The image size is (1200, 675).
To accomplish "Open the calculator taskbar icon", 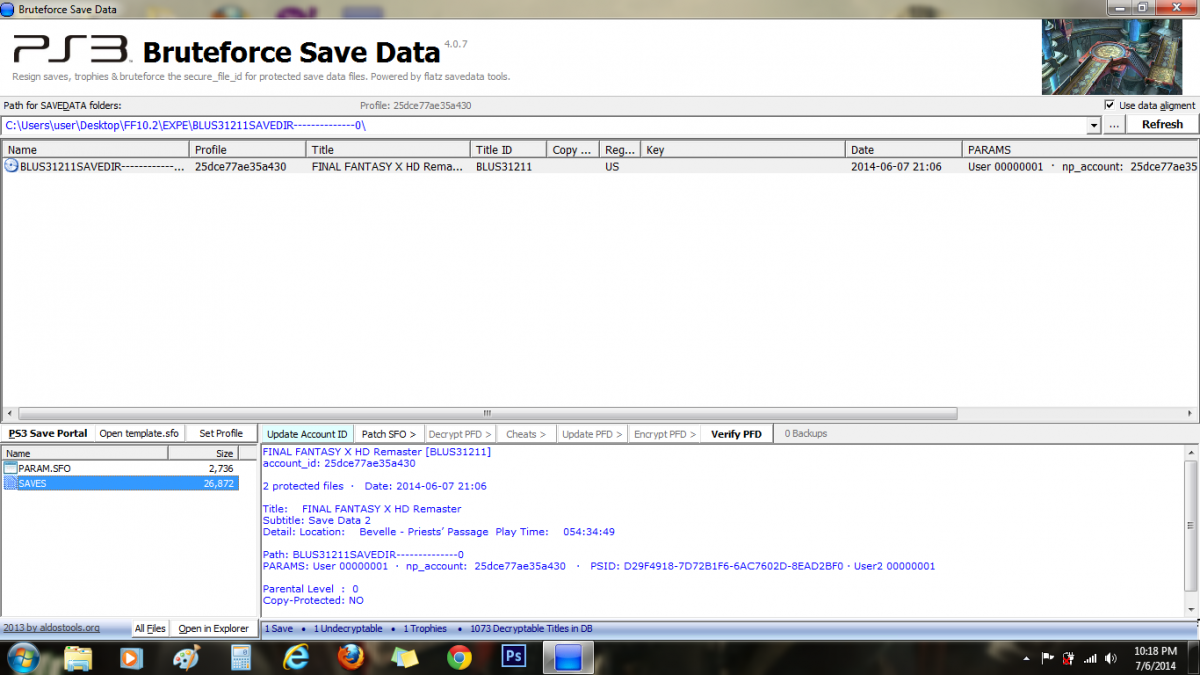I will [240, 657].
